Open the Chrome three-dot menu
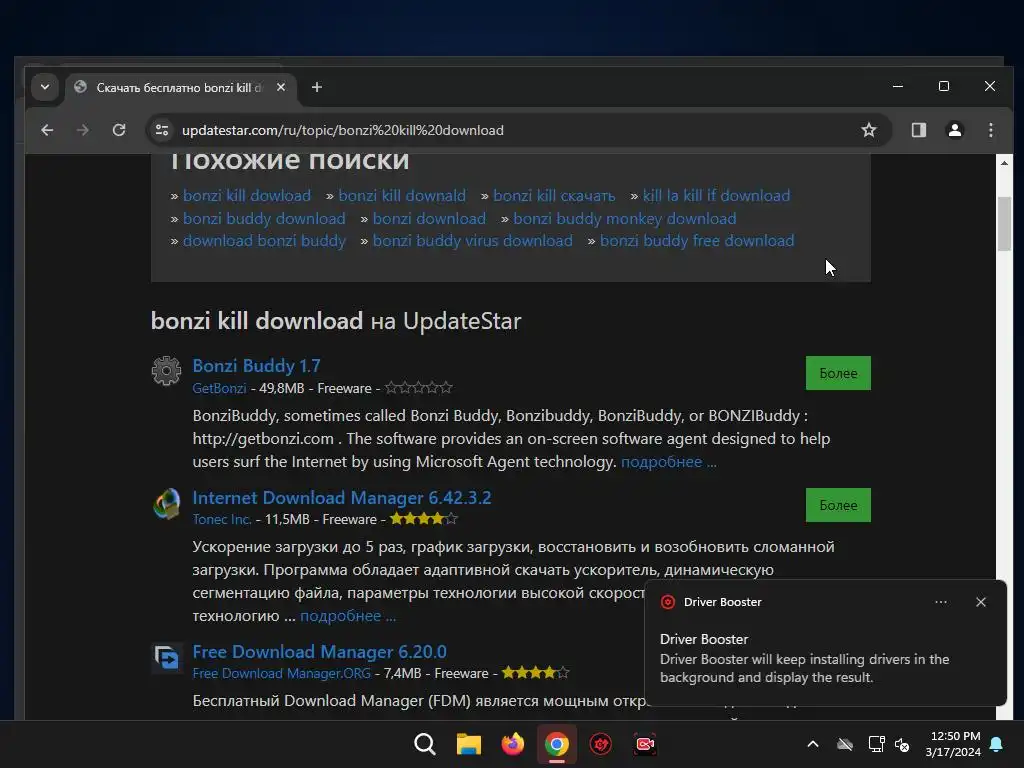 [x=991, y=130]
